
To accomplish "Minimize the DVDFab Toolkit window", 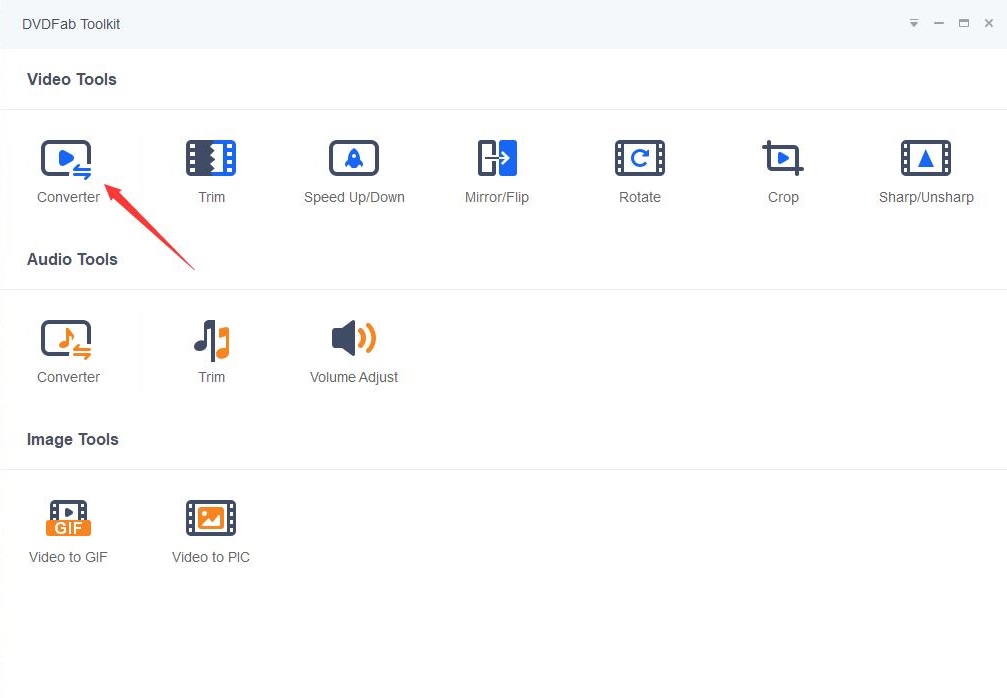I will 939,23.
